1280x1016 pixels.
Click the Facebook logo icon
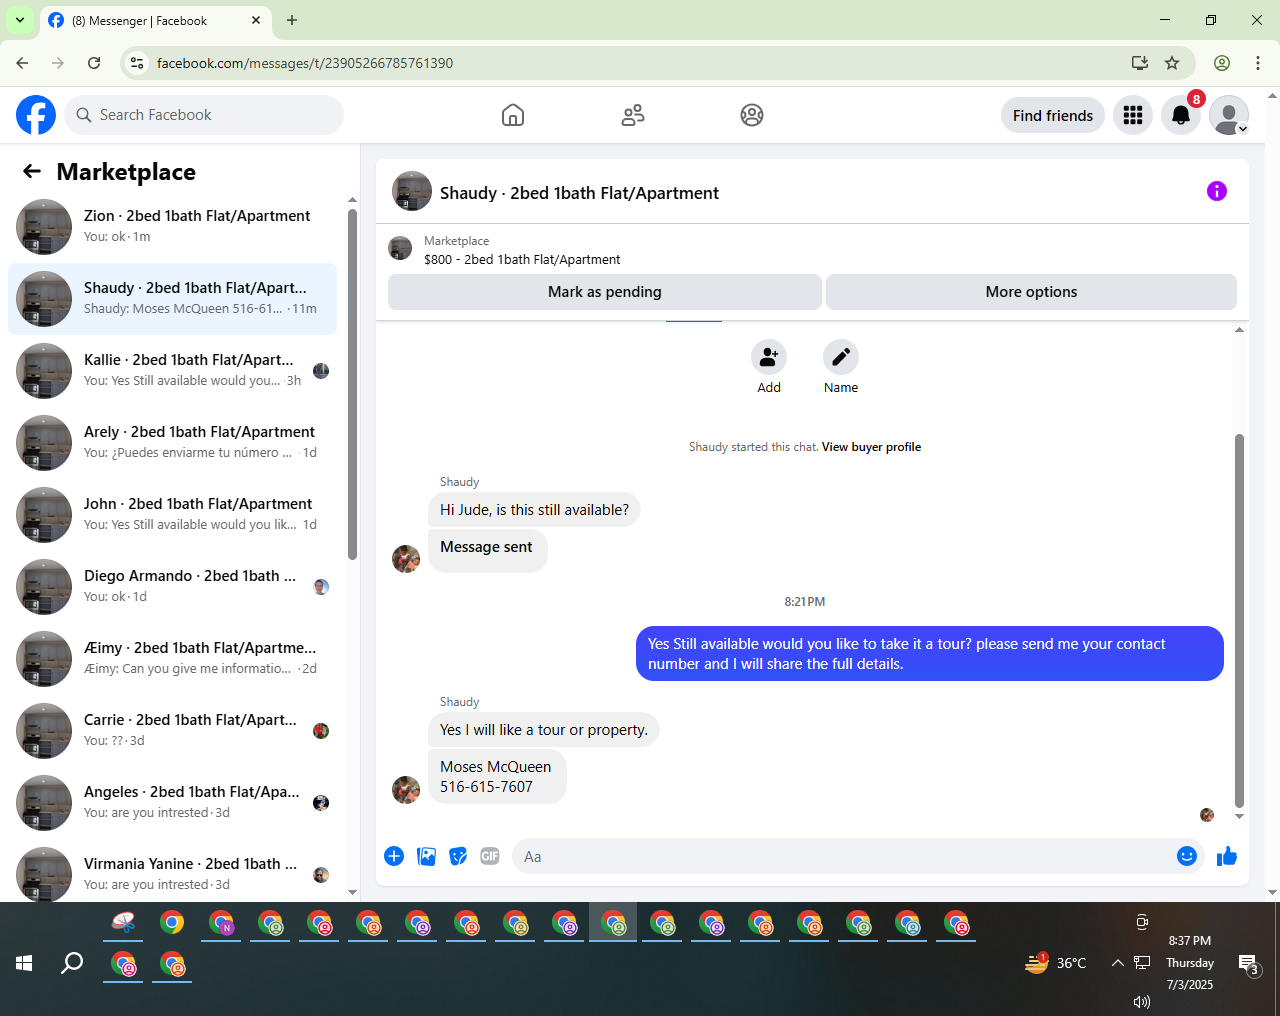pos(36,115)
